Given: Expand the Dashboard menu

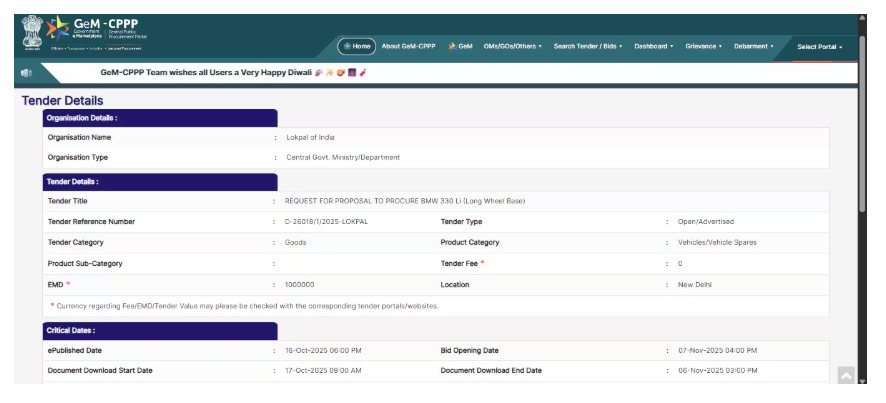Looking at the screenshot, I should click(x=653, y=46).
